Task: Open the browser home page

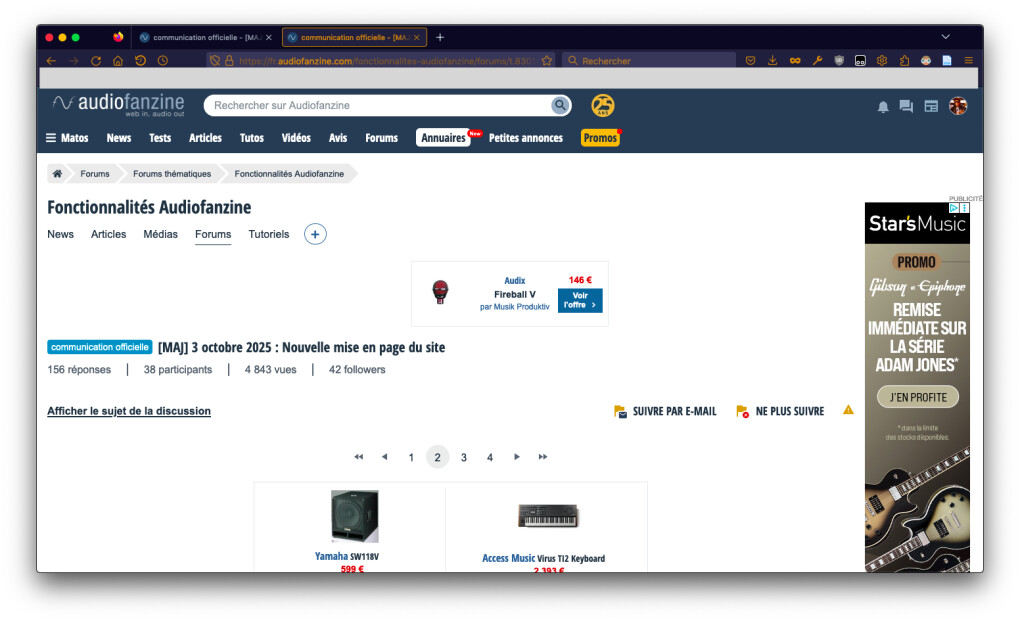Action: pos(118,60)
